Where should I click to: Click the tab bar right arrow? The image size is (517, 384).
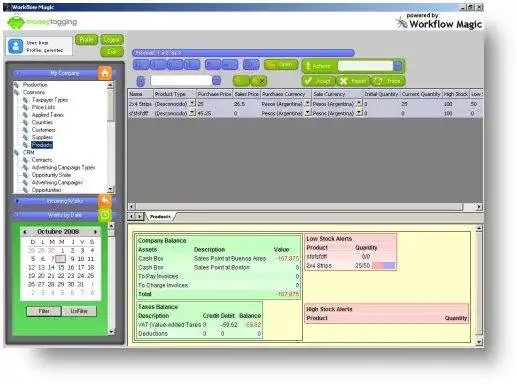tap(139, 217)
